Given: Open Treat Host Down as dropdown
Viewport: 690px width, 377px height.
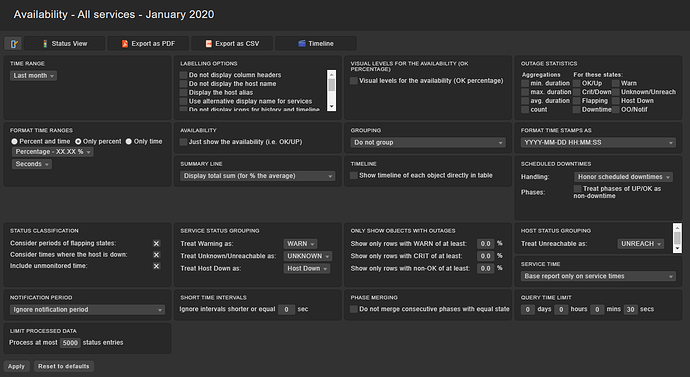Looking at the screenshot, I should pos(307,268).
